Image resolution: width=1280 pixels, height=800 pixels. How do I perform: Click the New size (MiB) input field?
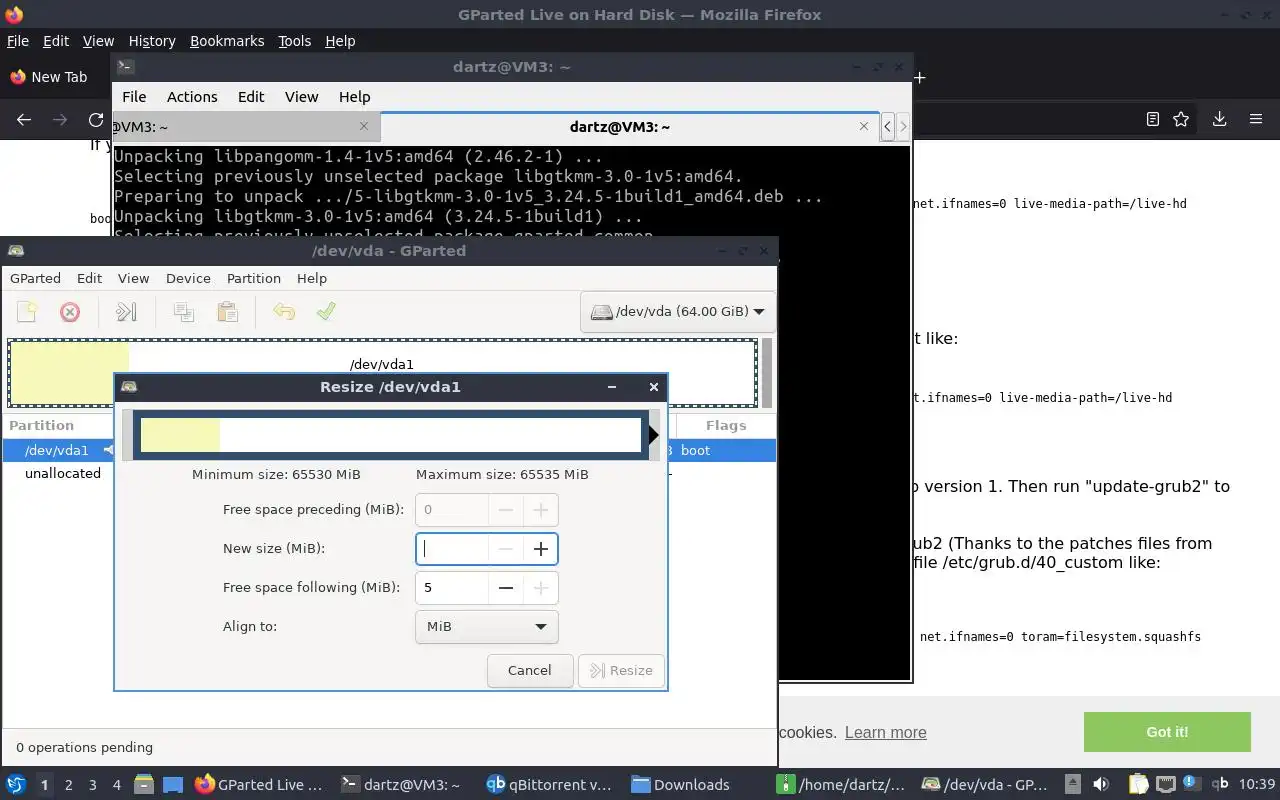[x=452, y=548]
